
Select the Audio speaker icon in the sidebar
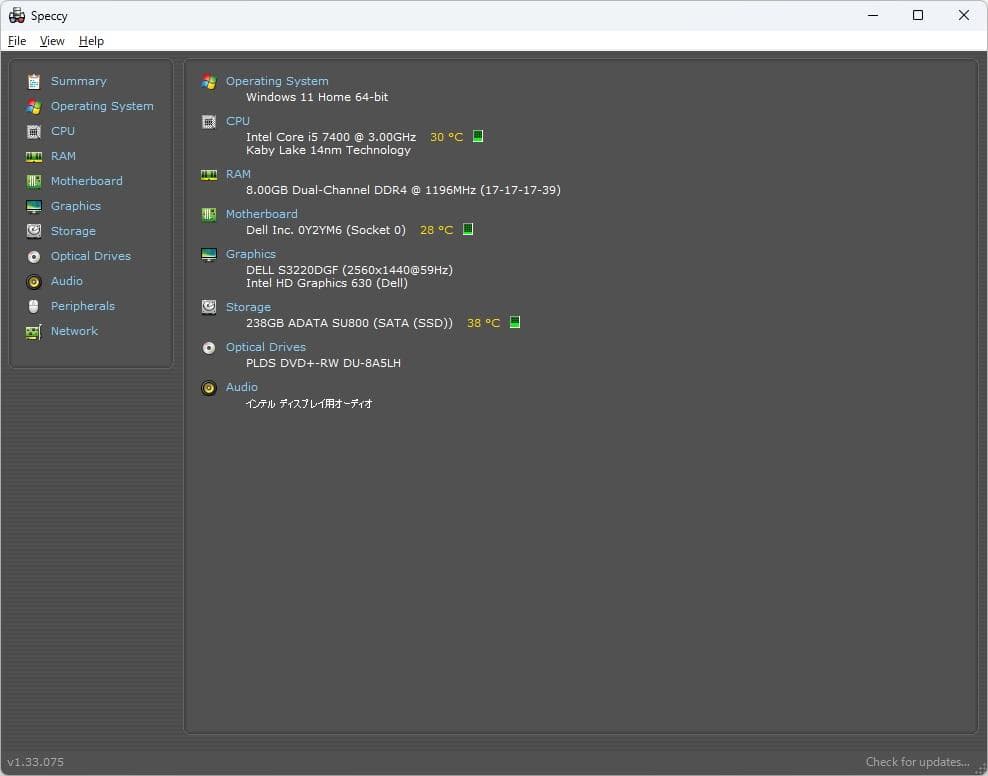click(x=34, y=281)
